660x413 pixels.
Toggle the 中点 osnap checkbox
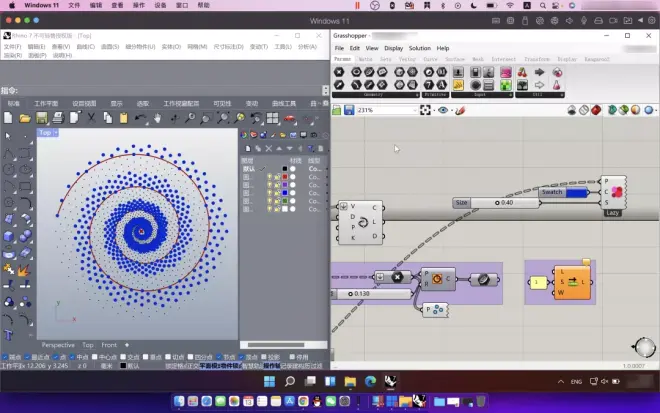tap(72, 357)
